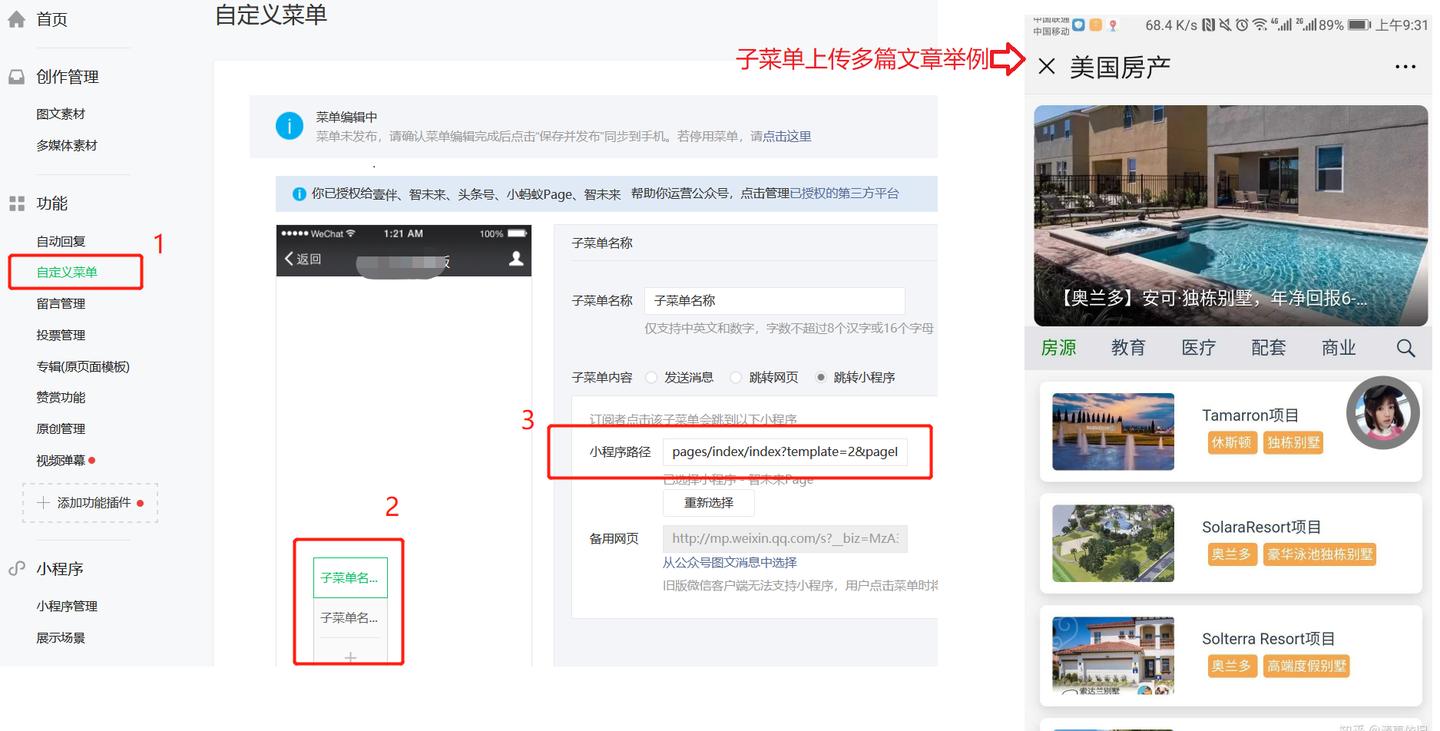This screenshot has height=731, width=1440.
Task: Open 投票管理 in the sidebar
Action: [x=61, y=335]
